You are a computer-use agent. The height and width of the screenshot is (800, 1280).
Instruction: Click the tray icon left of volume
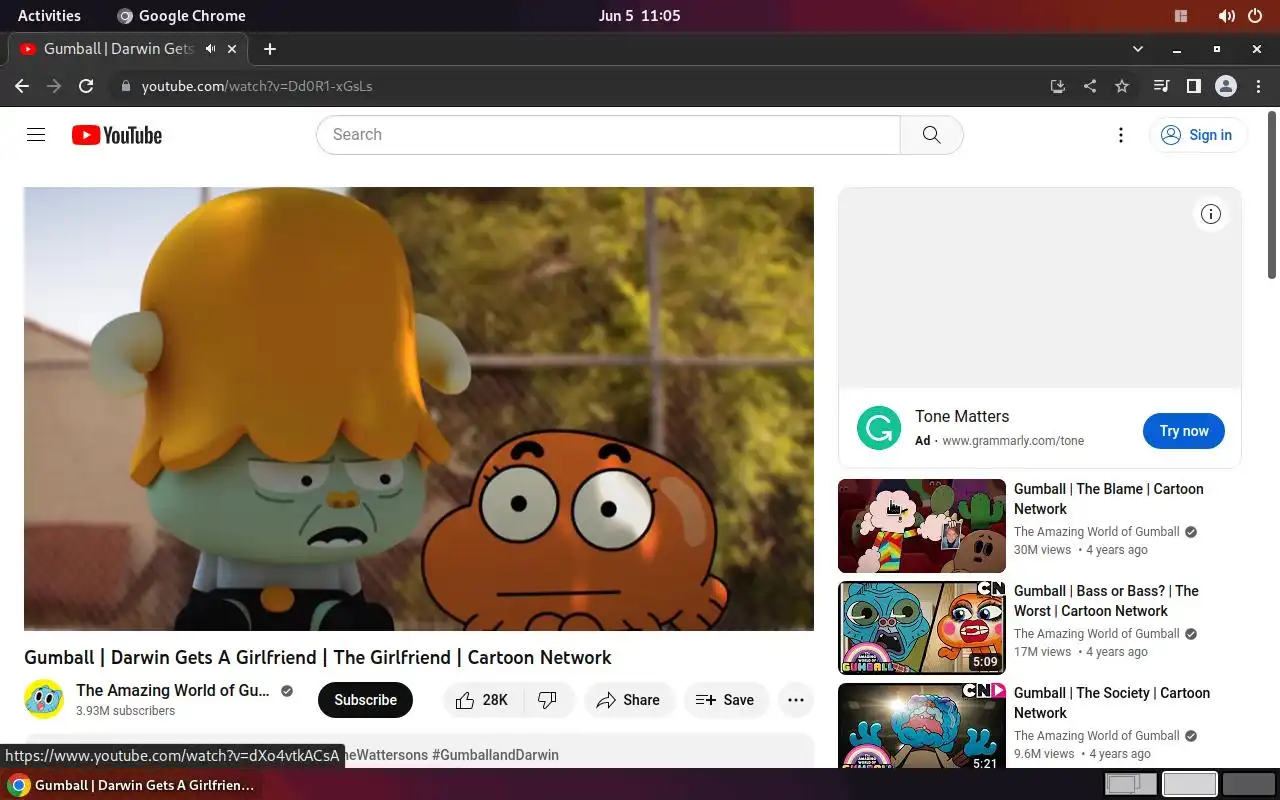click(x=1181, y=16)
